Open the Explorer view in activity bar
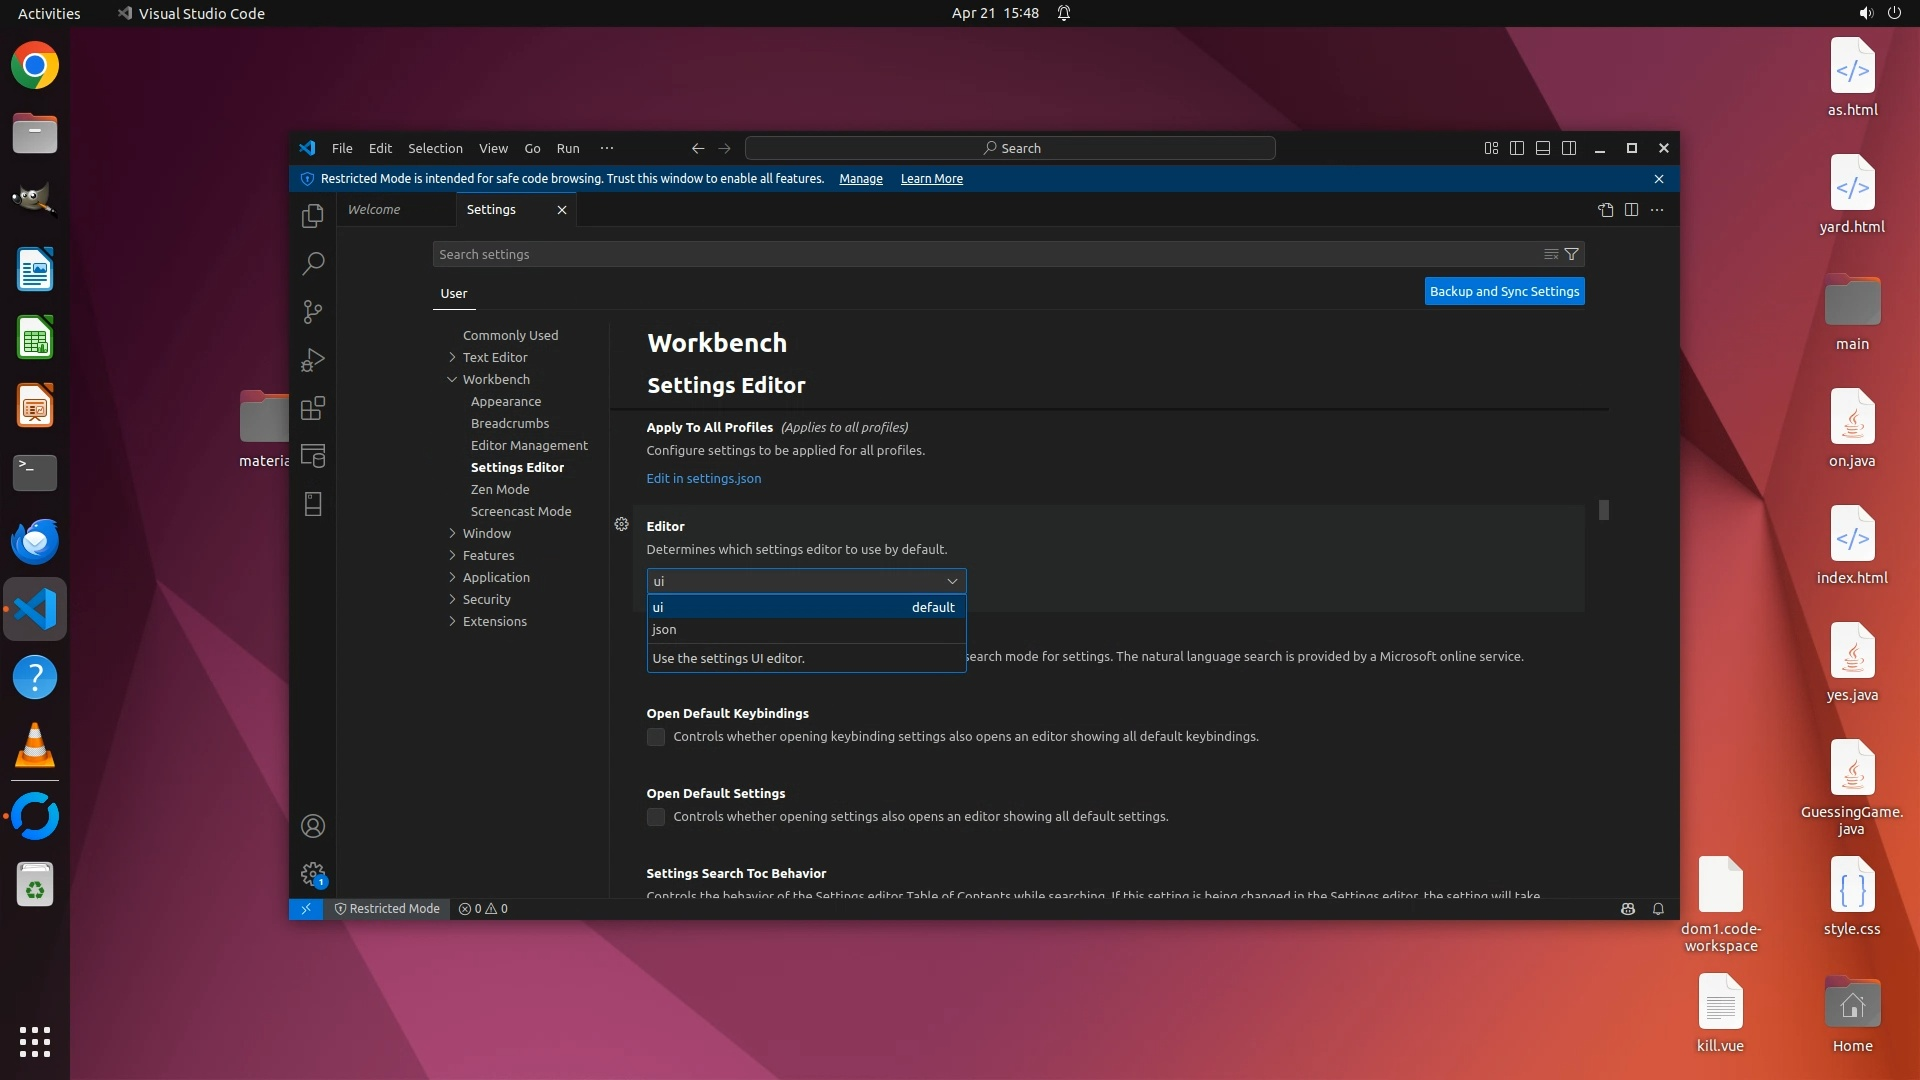The width and height of the screenshot is (1920, 1080). tap(313, 215)
